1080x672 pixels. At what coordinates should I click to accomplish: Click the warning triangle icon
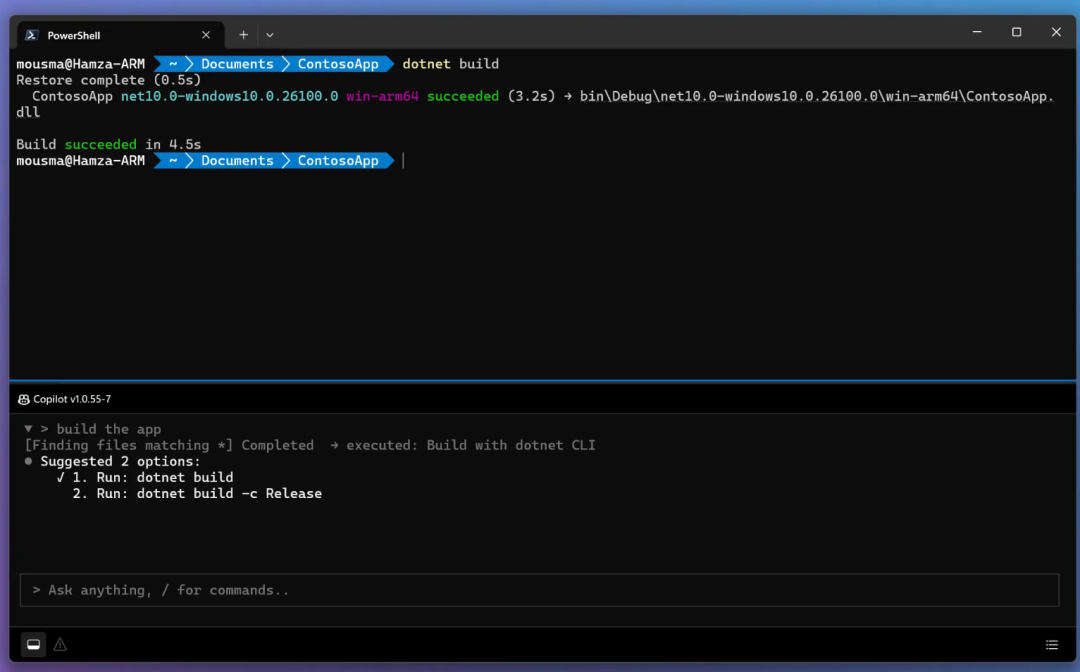[61, 644]
